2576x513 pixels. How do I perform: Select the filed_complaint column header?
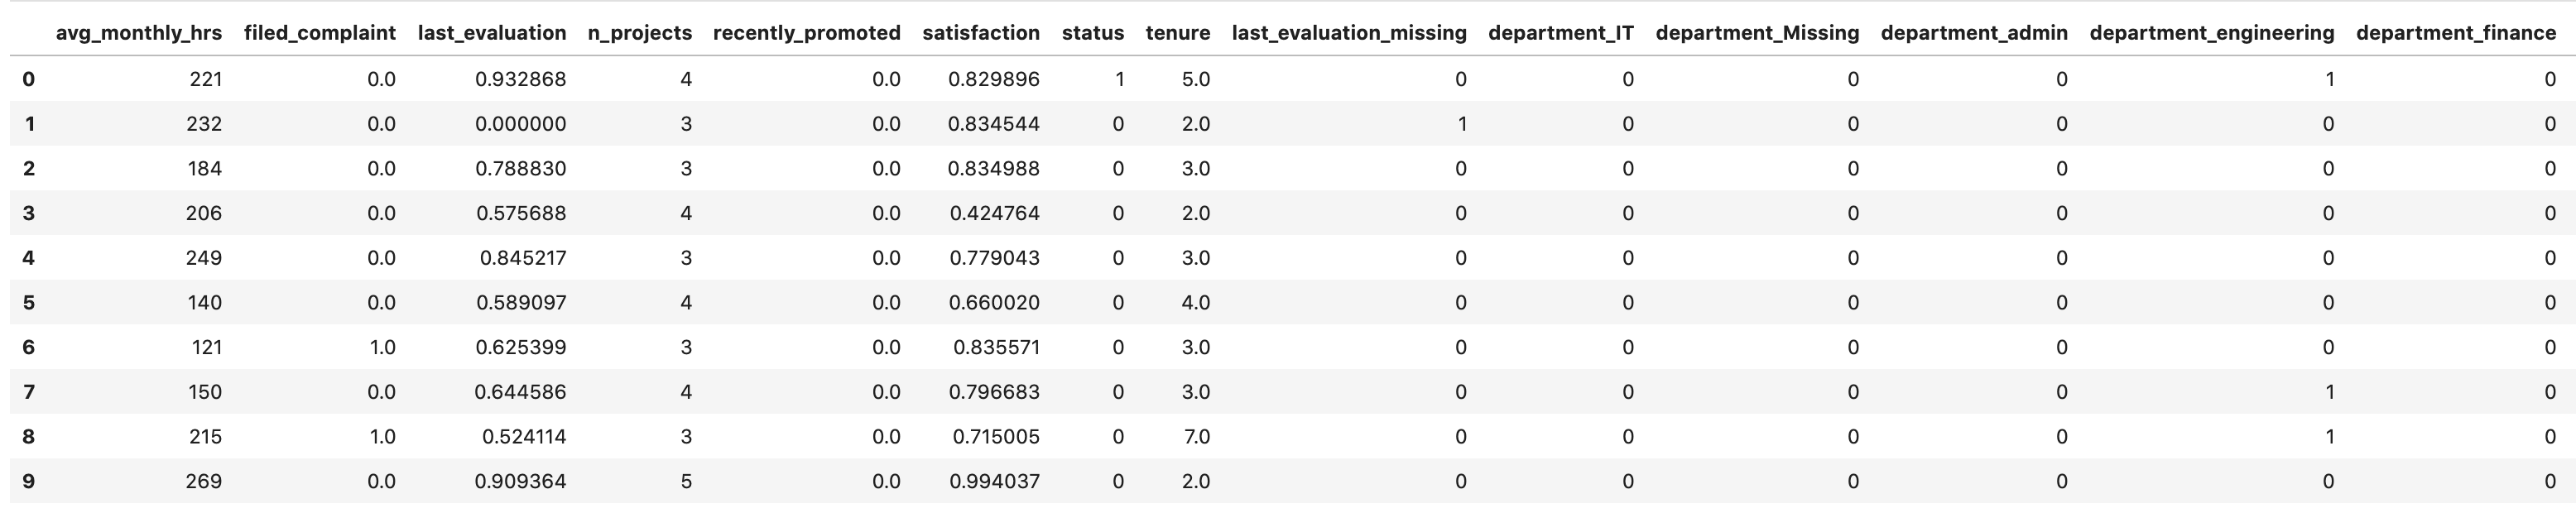click(319, 33)
